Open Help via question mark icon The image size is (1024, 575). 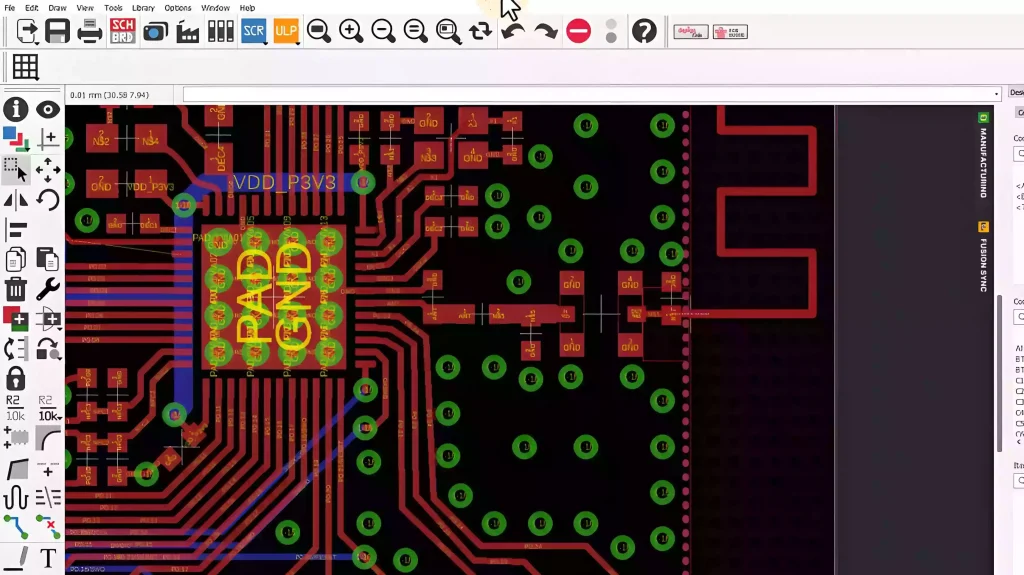click(644, 31)
